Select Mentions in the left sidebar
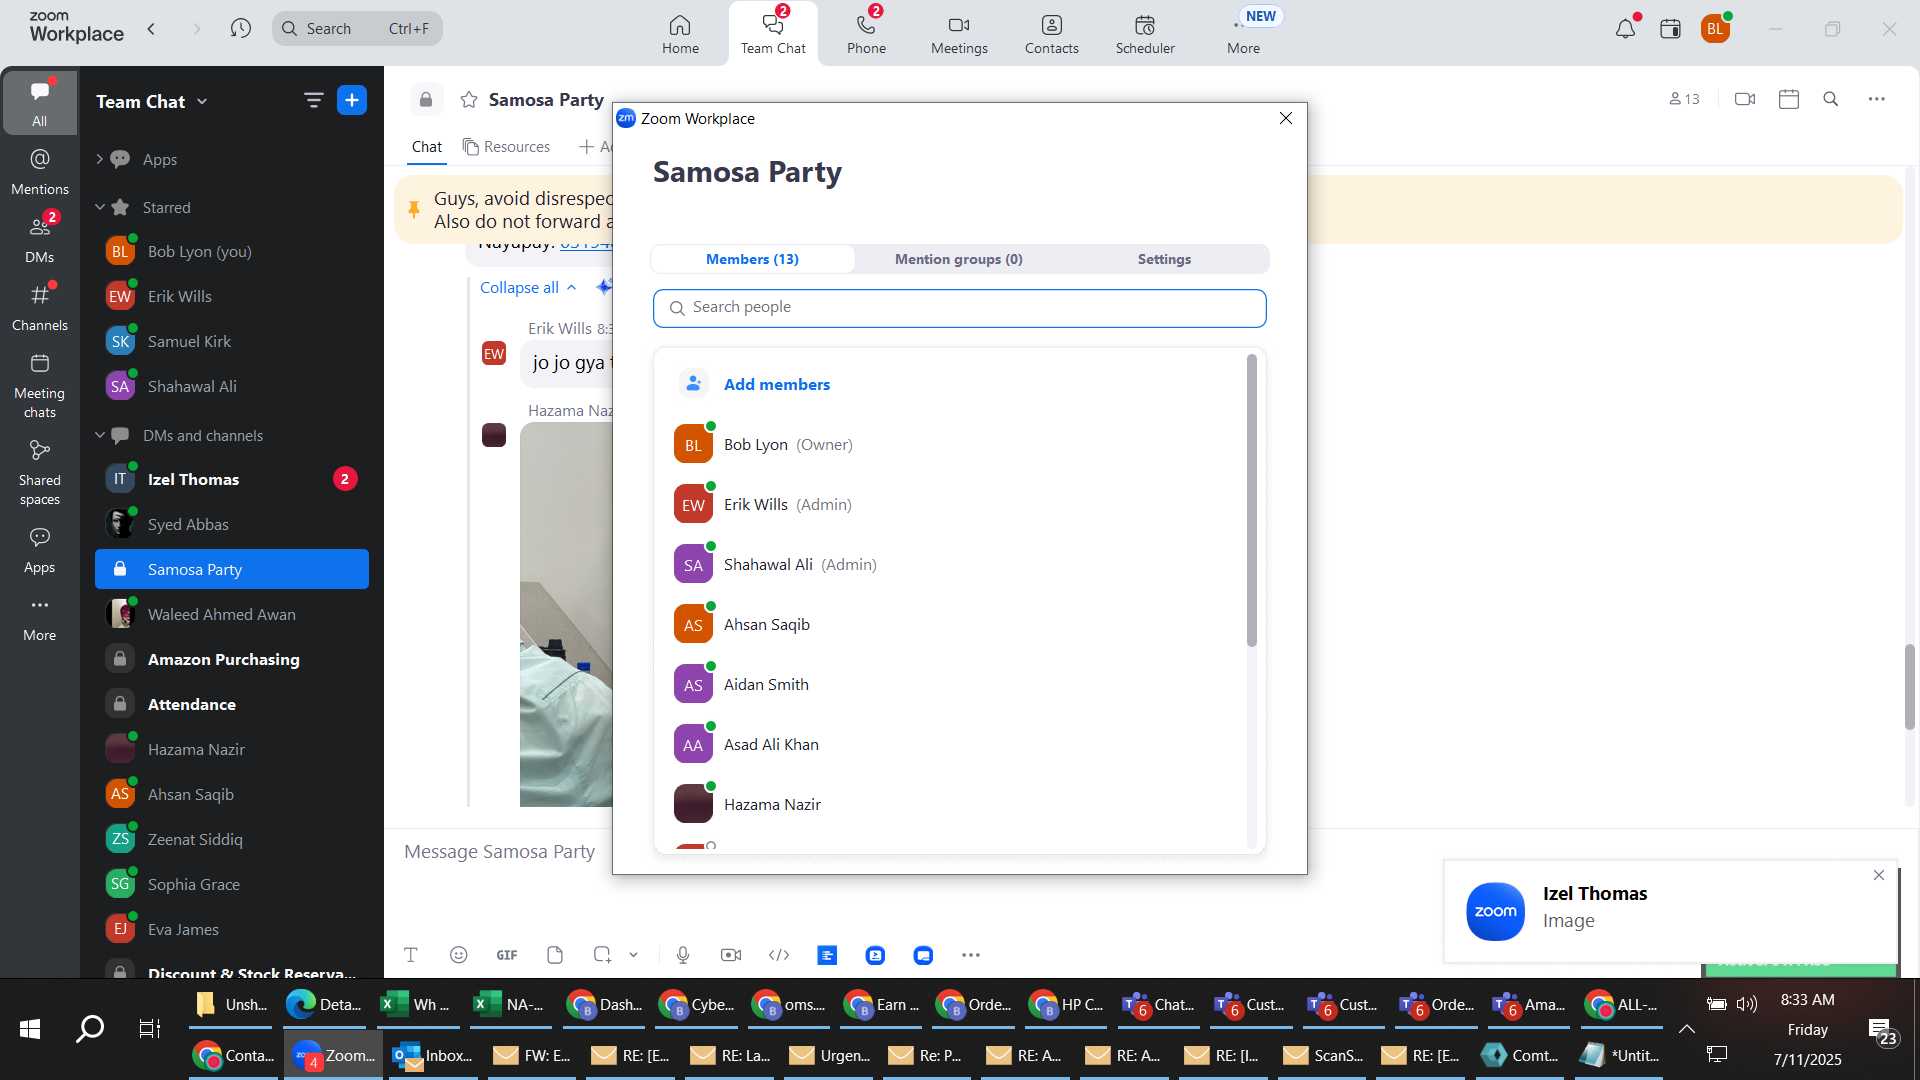Screen dimensions: 1920x1080 point(40,172)
